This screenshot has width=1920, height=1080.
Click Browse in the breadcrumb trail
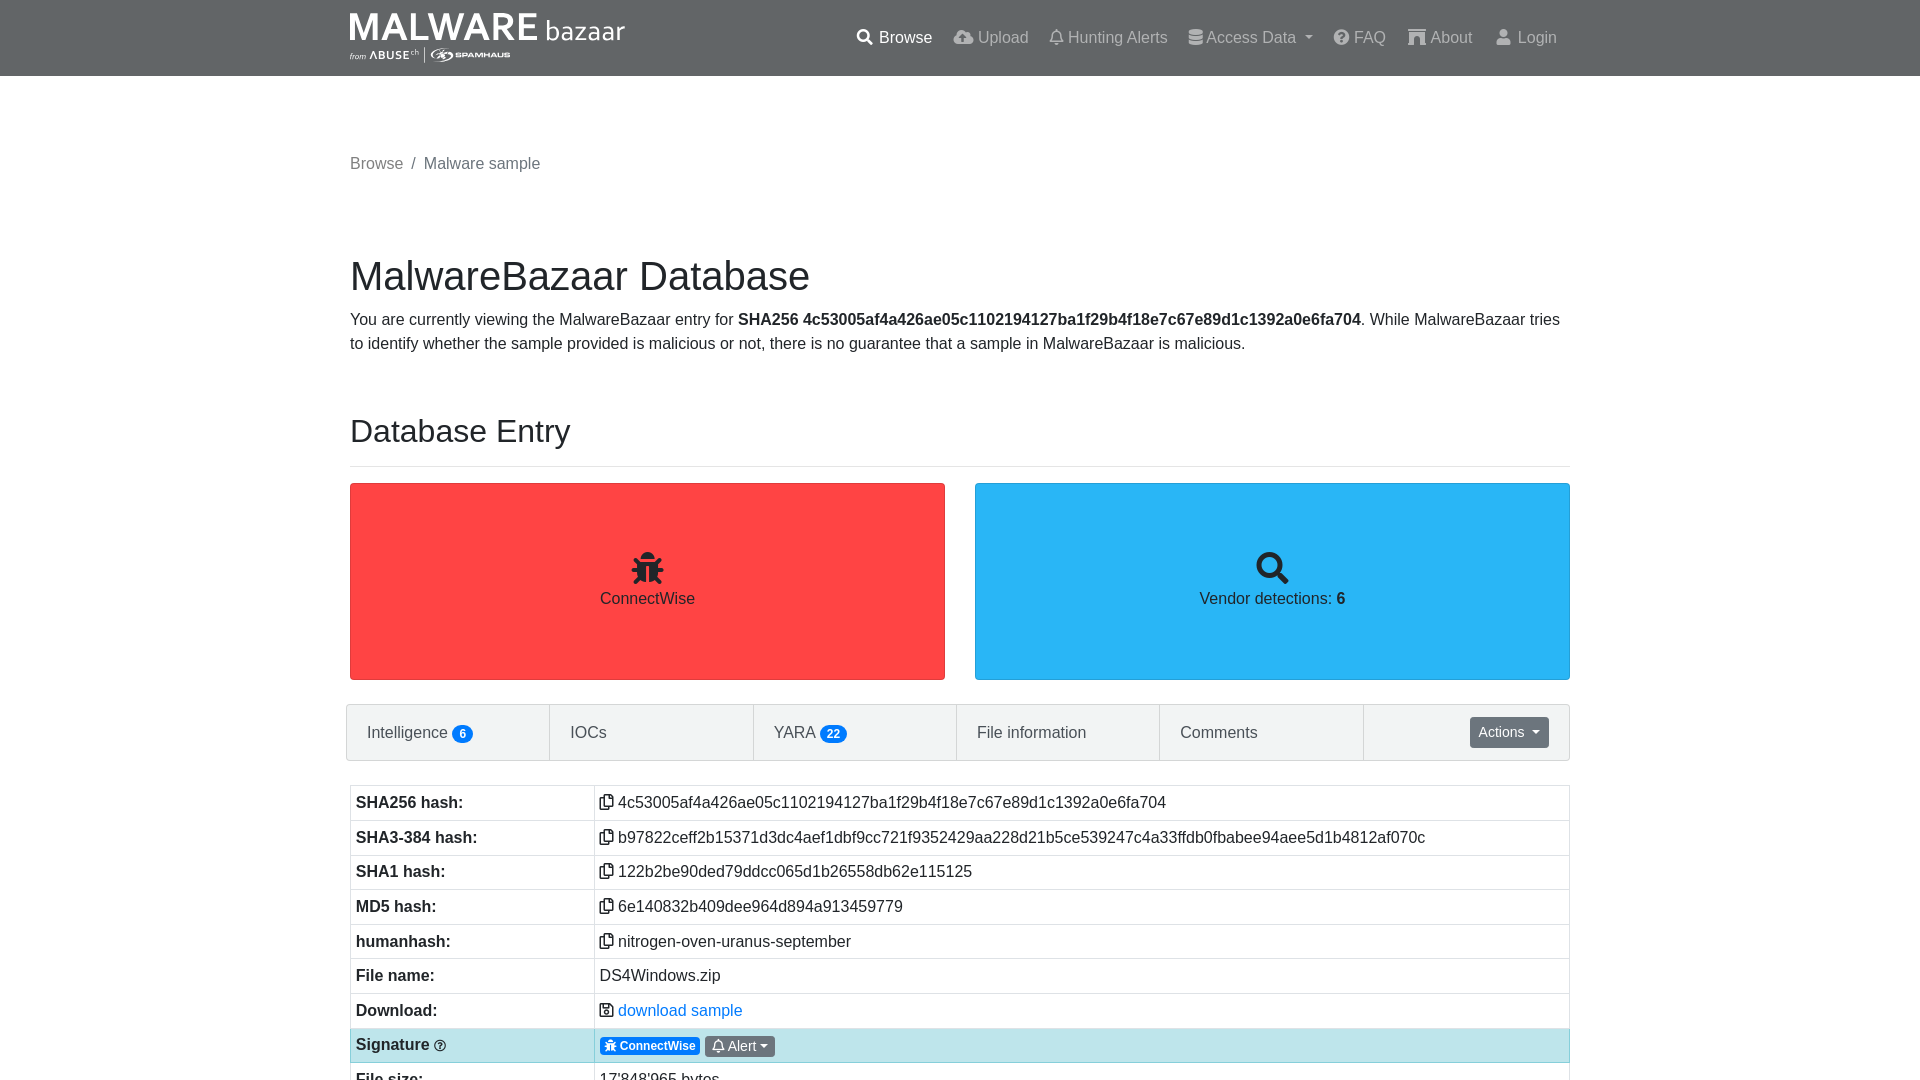click(x=376, y=163)
